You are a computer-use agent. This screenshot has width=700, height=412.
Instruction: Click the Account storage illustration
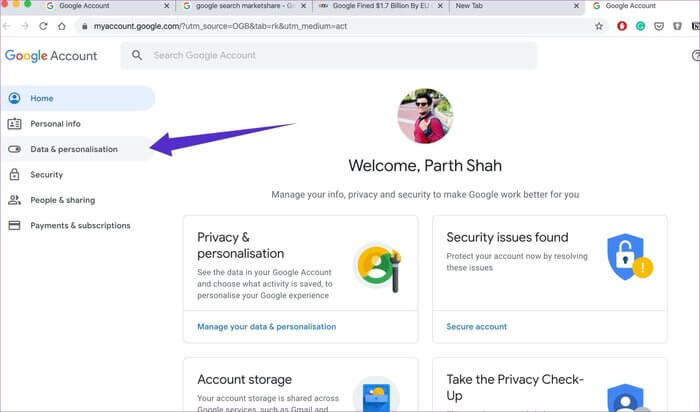(x=376, y=395)
